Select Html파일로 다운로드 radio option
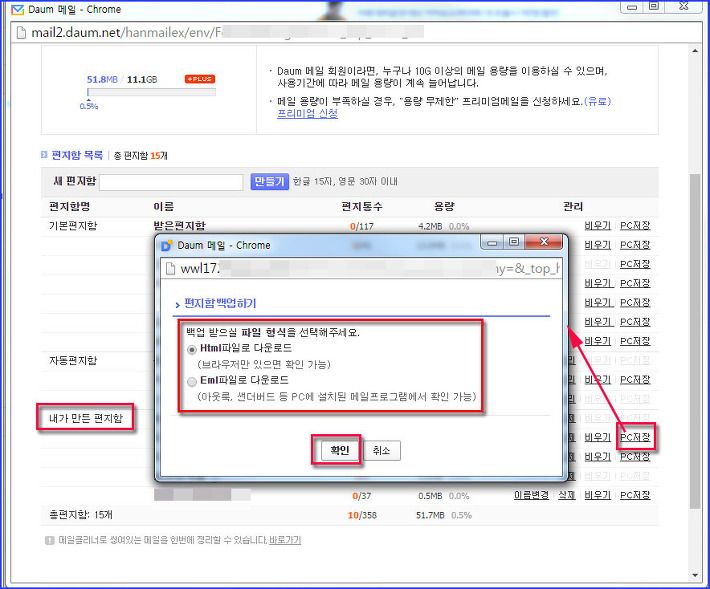This screenshot has height=589, width=710. (192, 350)
